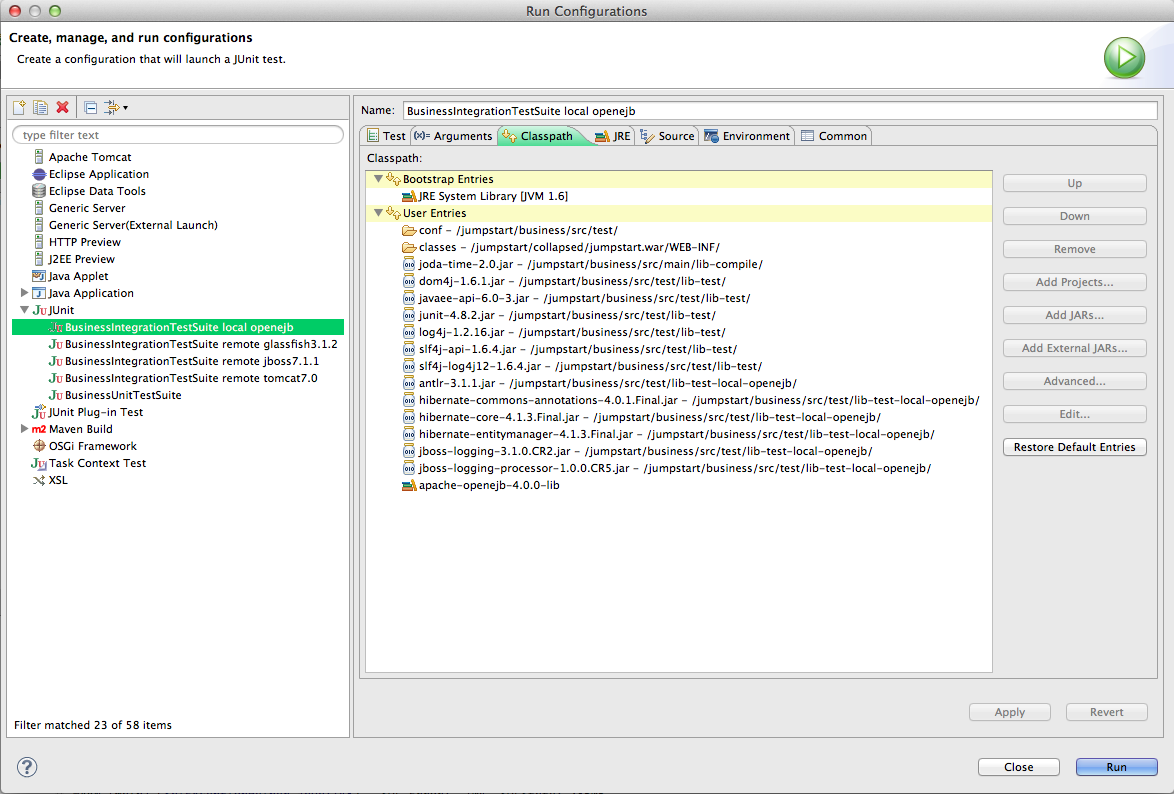Viewport: 1174px width, 794px height.
Task: Select junit-4.8.2.jar classpath entry
Action: click(x=559, y=315)
